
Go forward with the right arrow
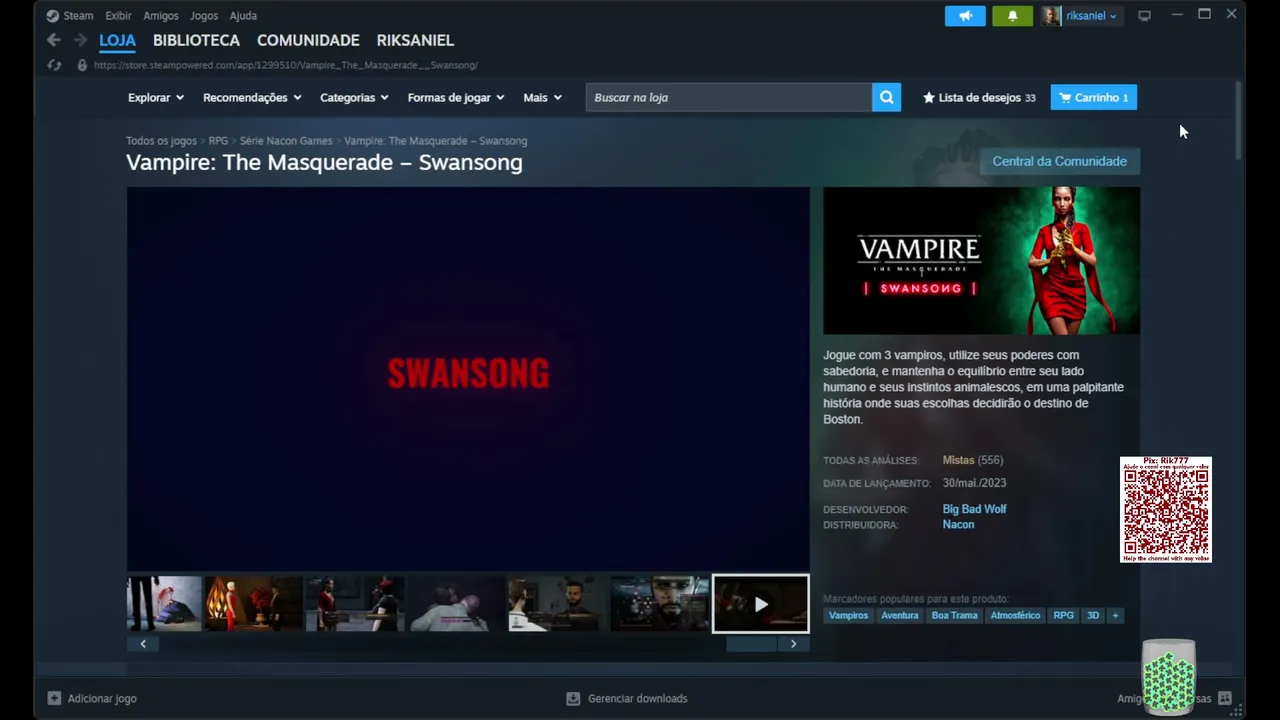point(81,40)
